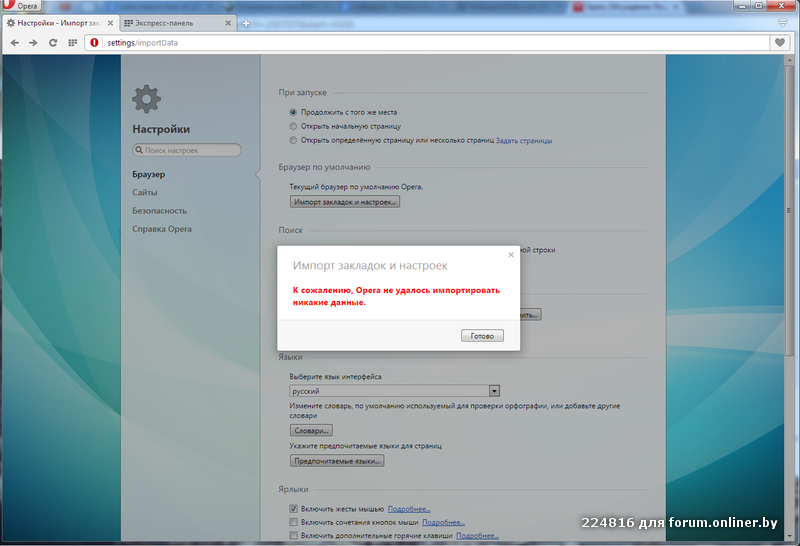Click the Opera badge in the address bar

94,43
